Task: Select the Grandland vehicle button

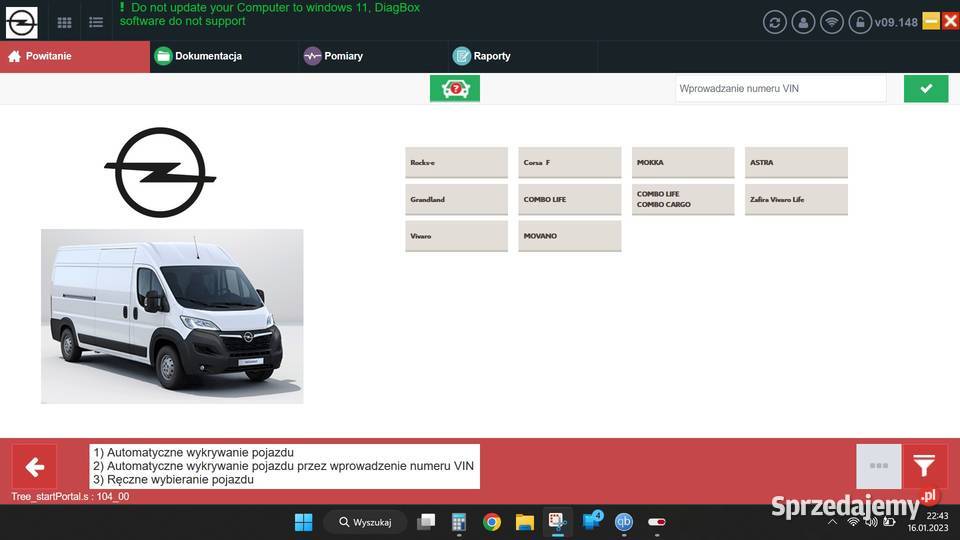Action: coord(456,200)
